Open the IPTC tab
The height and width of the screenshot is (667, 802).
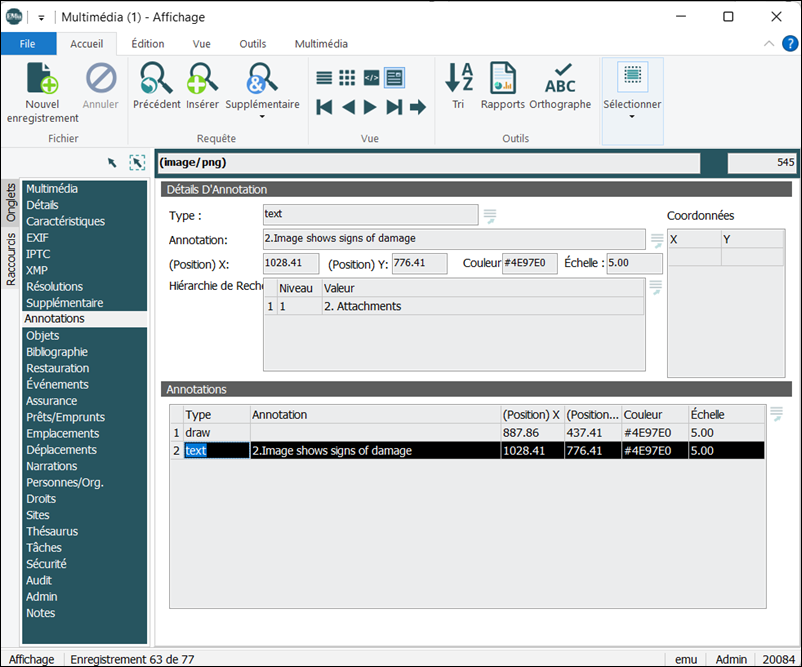point(84,254)
